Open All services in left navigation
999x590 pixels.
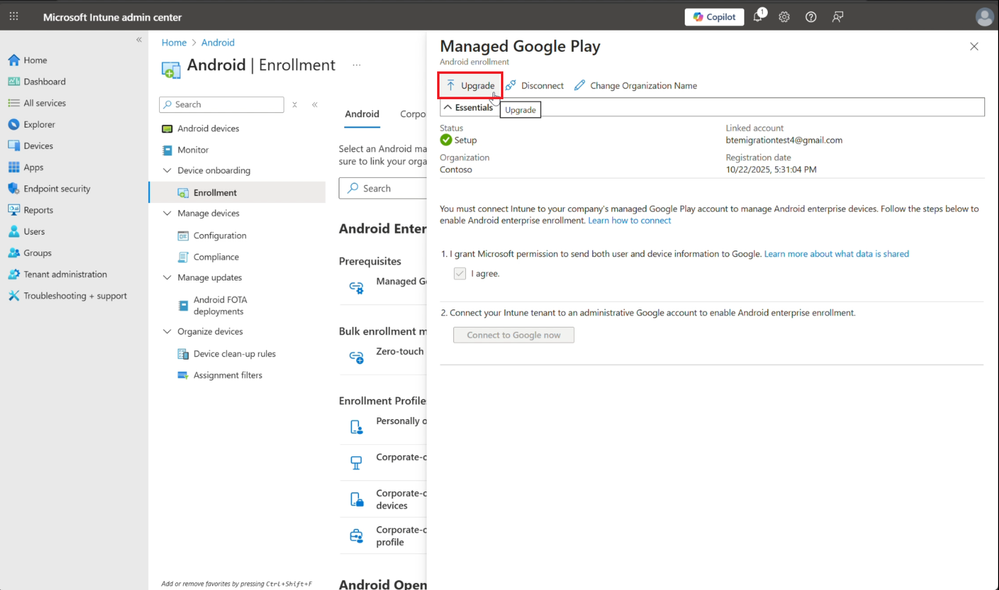[x=37, y=103]
